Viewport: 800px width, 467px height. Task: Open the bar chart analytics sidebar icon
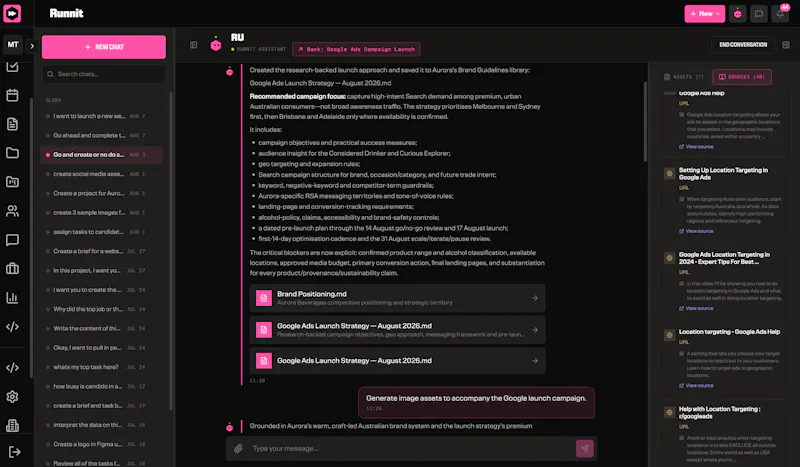click(13, 298)
